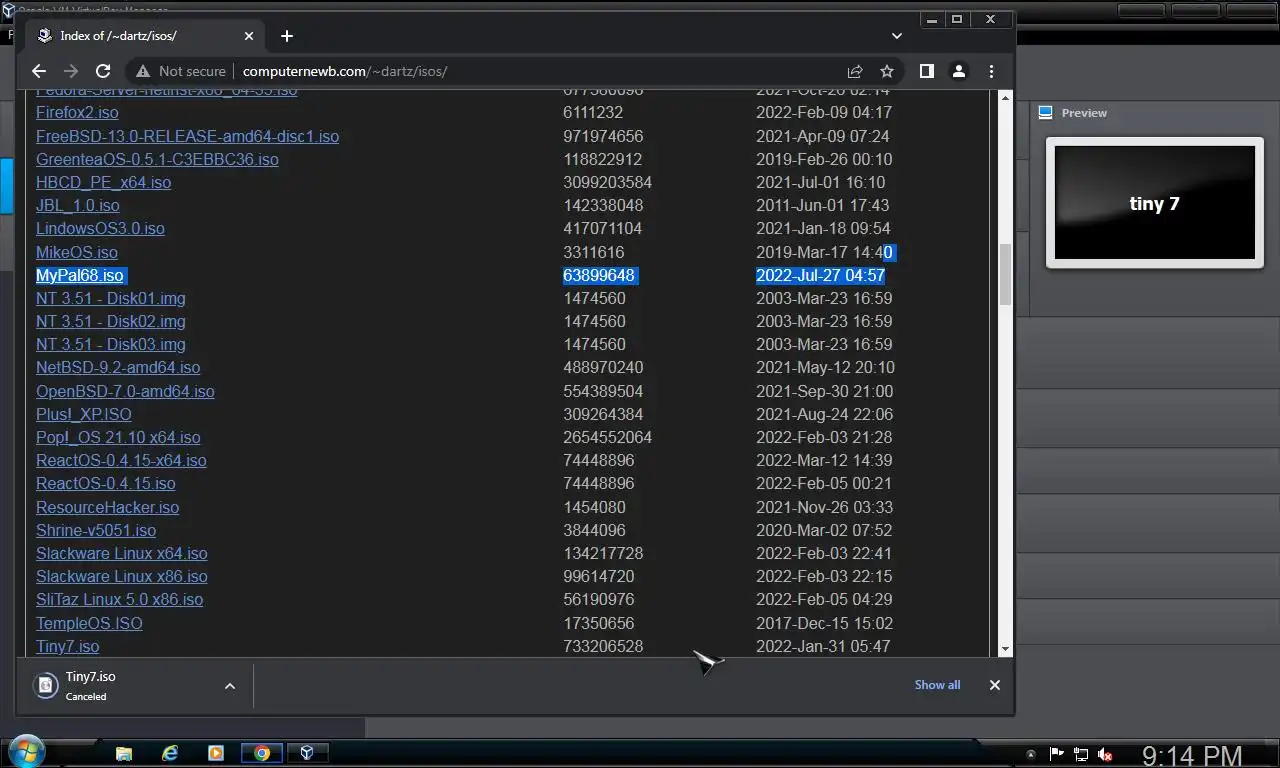This screenshot has width=1280, height=768.
Task: Reload the ISO index page
Action: [x=103, y=71]
